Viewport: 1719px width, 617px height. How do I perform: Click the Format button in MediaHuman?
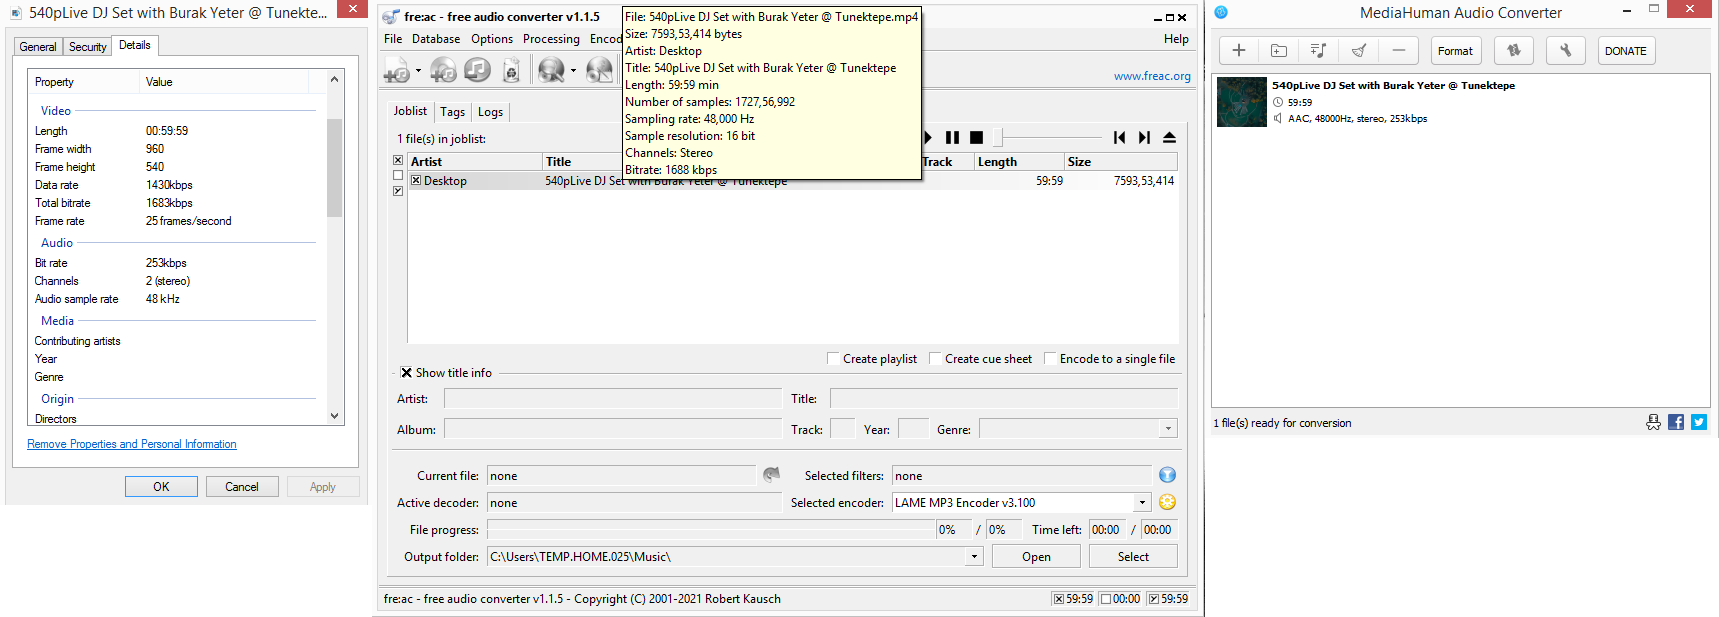tap(1455, 51)
